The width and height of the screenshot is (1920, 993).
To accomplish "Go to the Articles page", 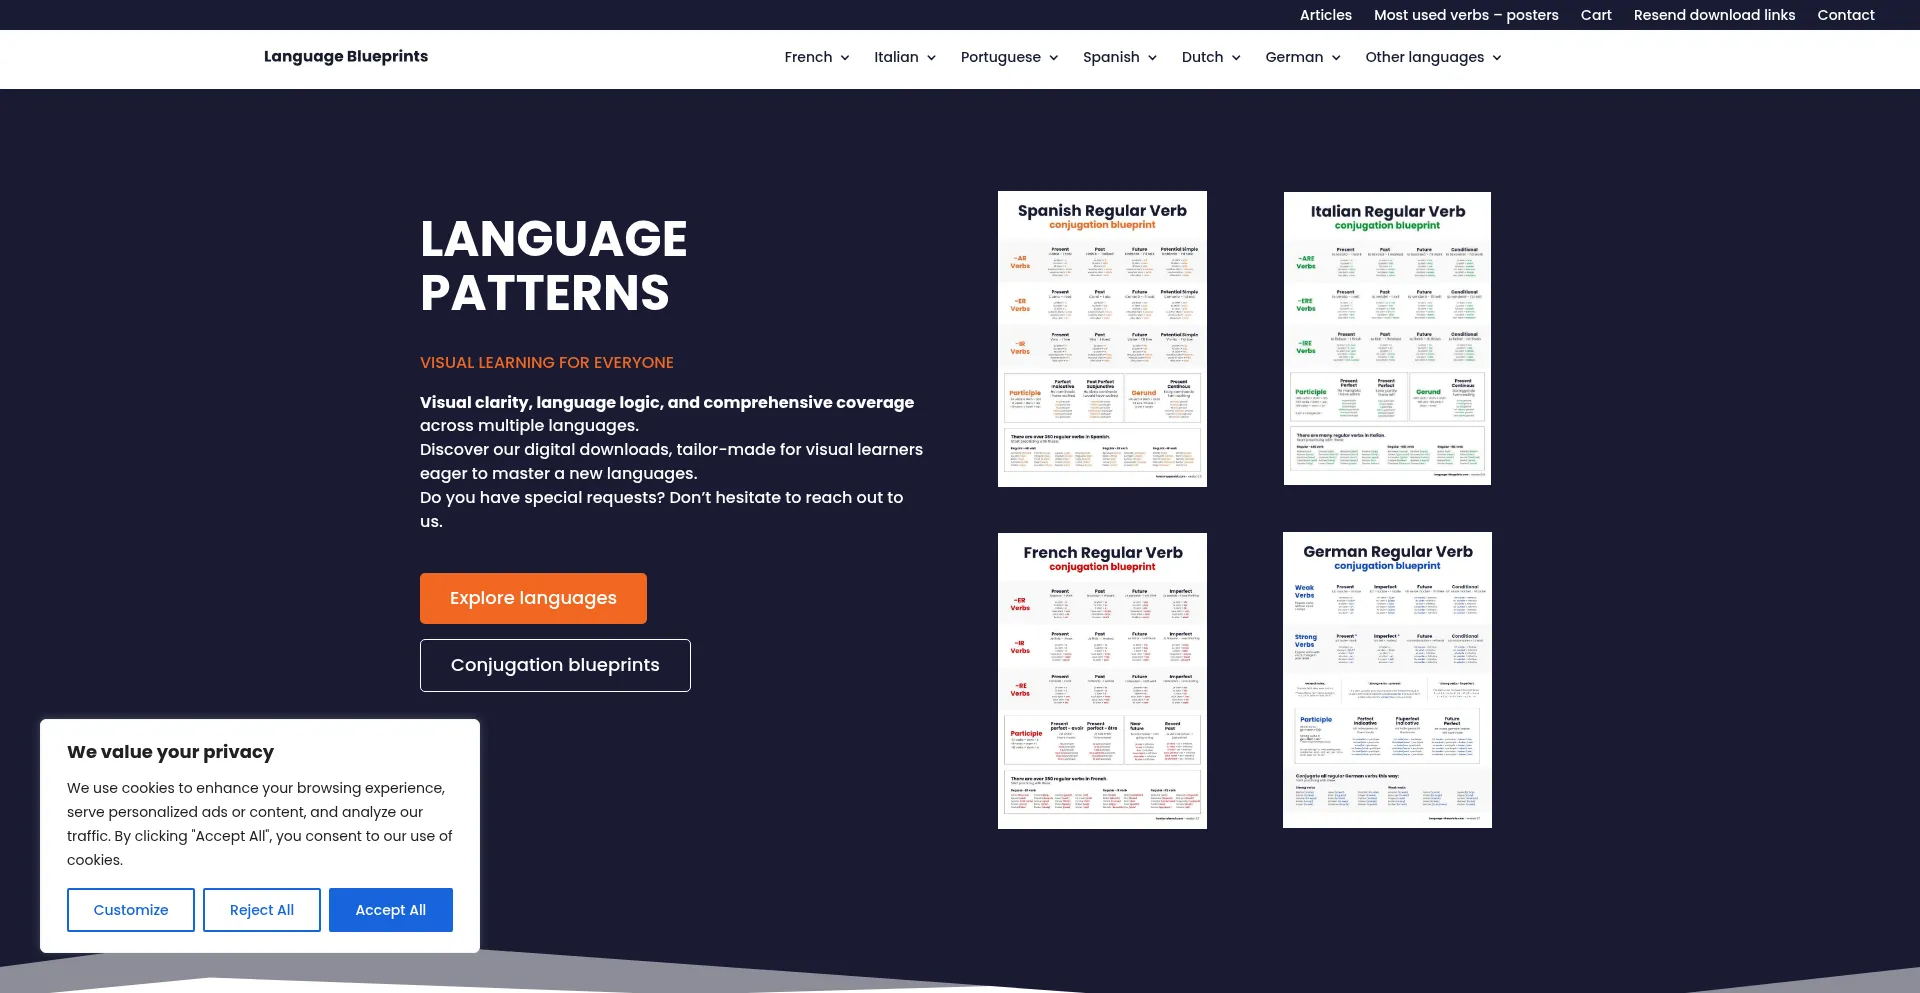I will click(x=1325, y=15).
